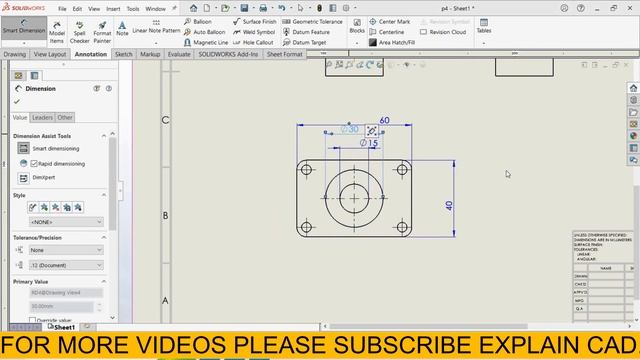Click the Undo icon in top toolbar
Image resolution: width=640 pixels, height=360 pixels.
coord(282,8)
